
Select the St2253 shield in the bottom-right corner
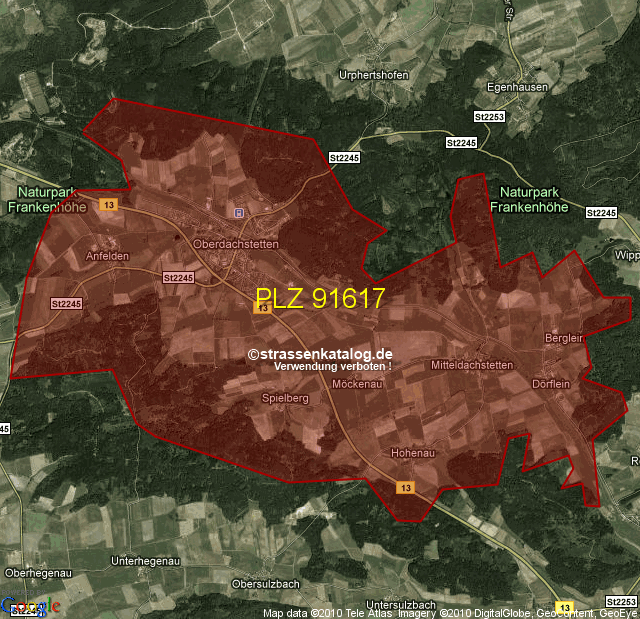621,601
